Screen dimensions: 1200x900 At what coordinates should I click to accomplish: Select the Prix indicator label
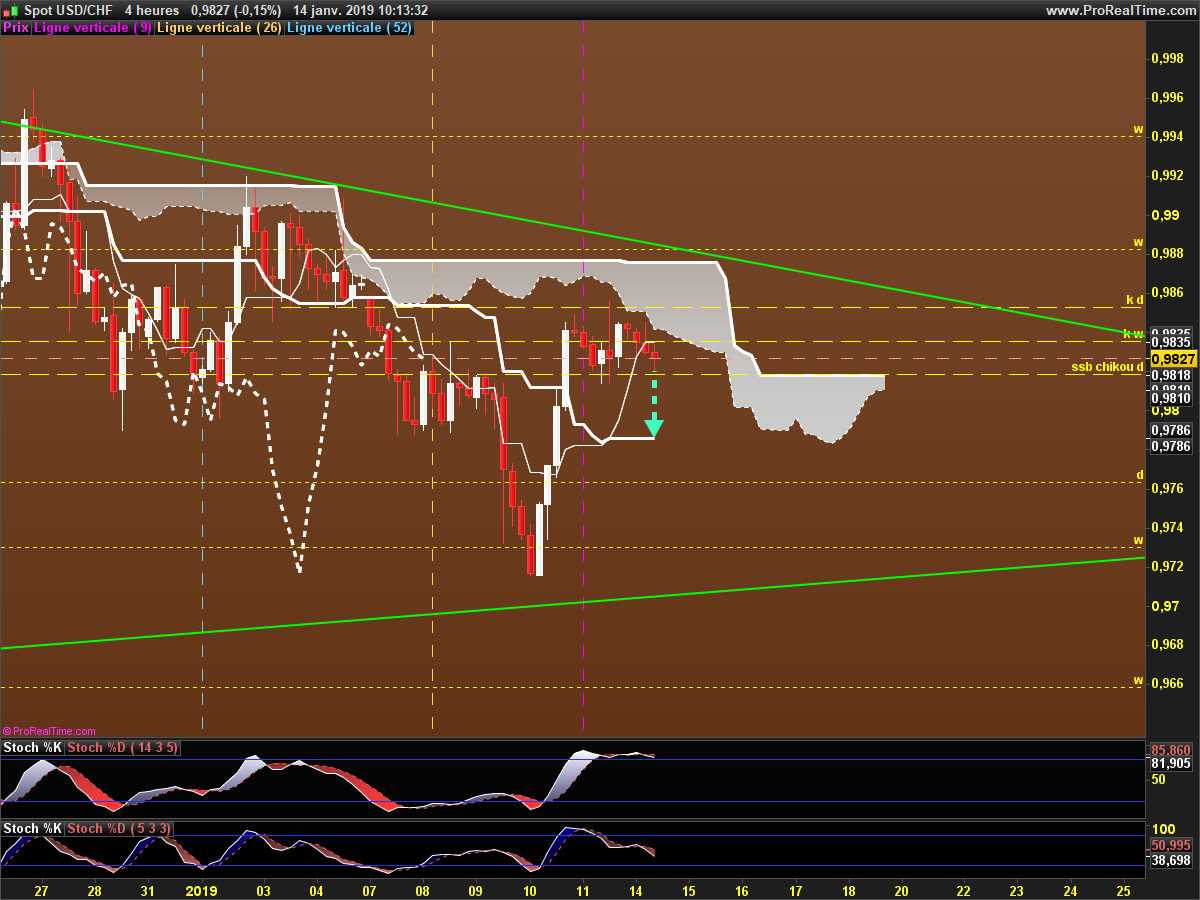tap(16, 28)
